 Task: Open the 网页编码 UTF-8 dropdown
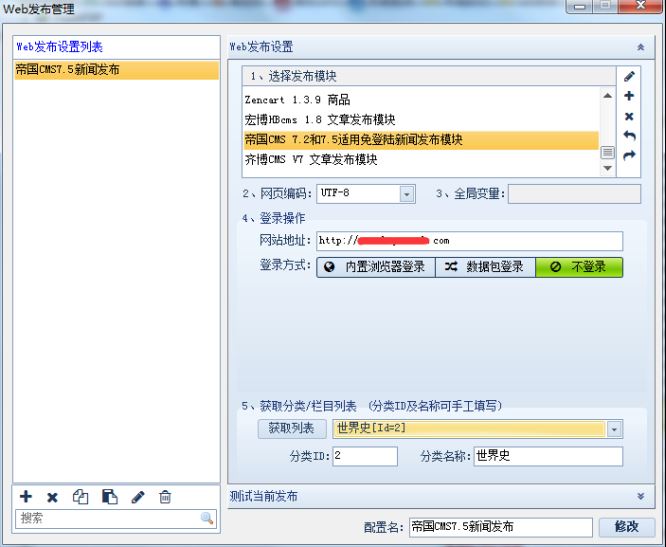pos(407,194)
